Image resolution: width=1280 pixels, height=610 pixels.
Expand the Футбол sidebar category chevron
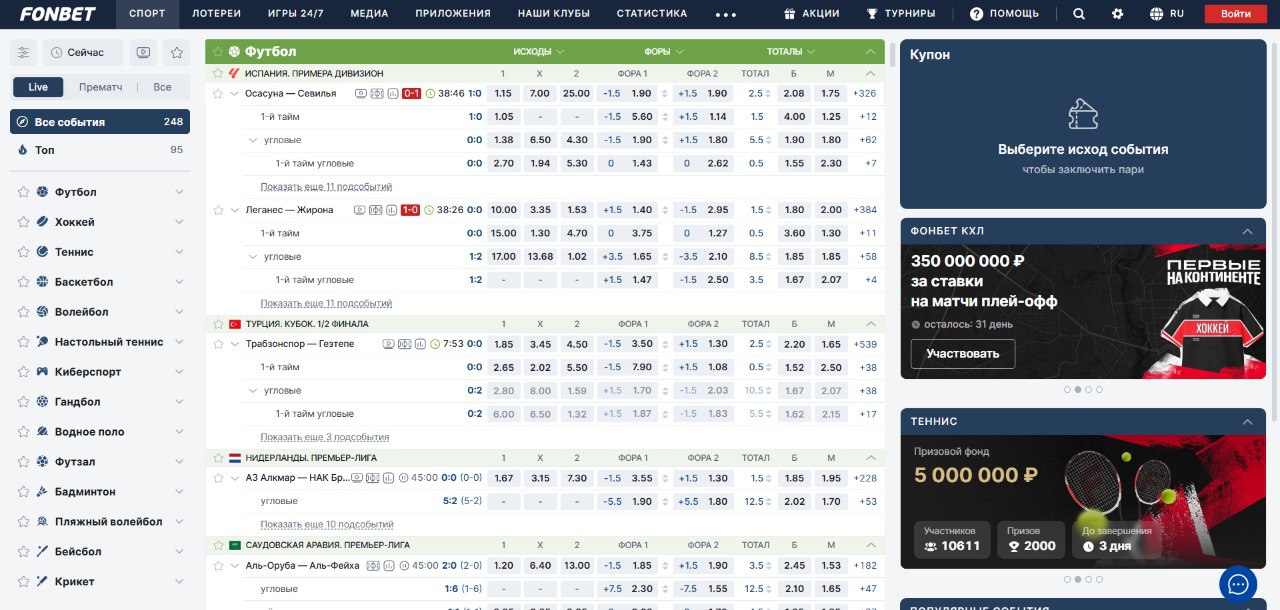[x=179, y=192]
